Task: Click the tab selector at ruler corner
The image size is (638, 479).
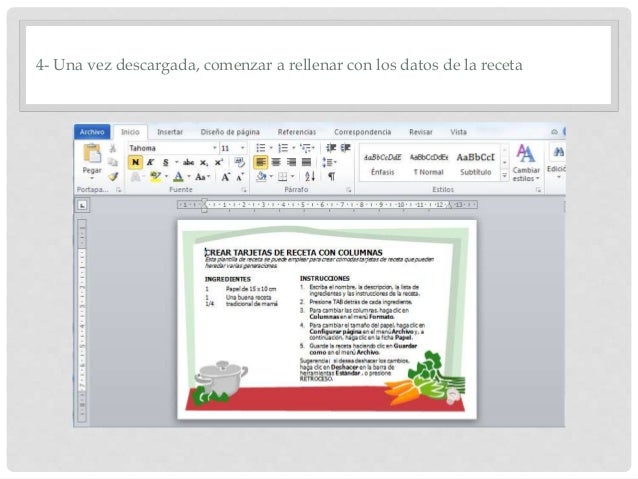Action: click(84, 205)
